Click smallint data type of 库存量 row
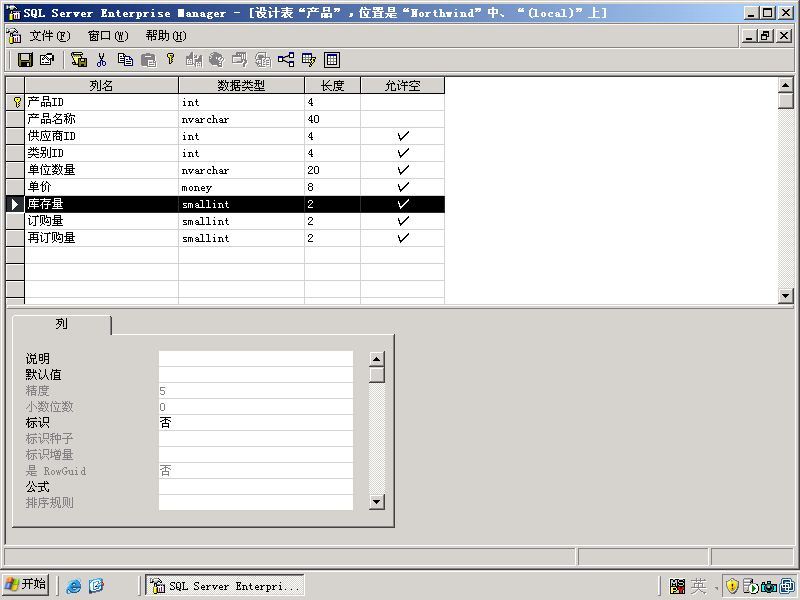Screen dimensions: 800x600 241,204
